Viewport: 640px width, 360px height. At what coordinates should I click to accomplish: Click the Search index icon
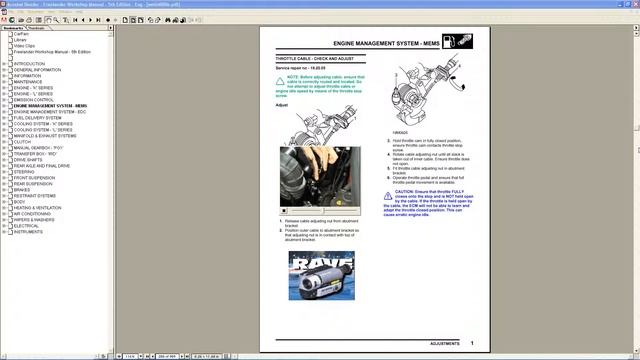[x=176, y=20]
